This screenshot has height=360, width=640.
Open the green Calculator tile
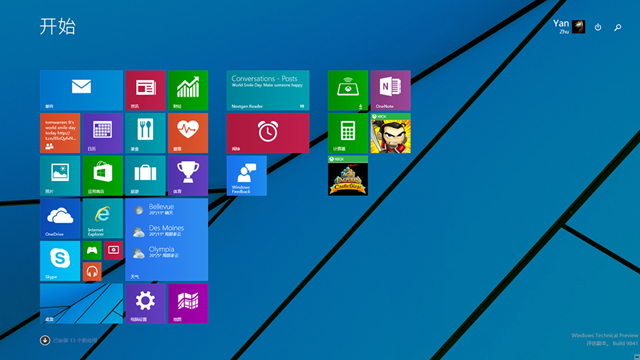tap(348, 133)
